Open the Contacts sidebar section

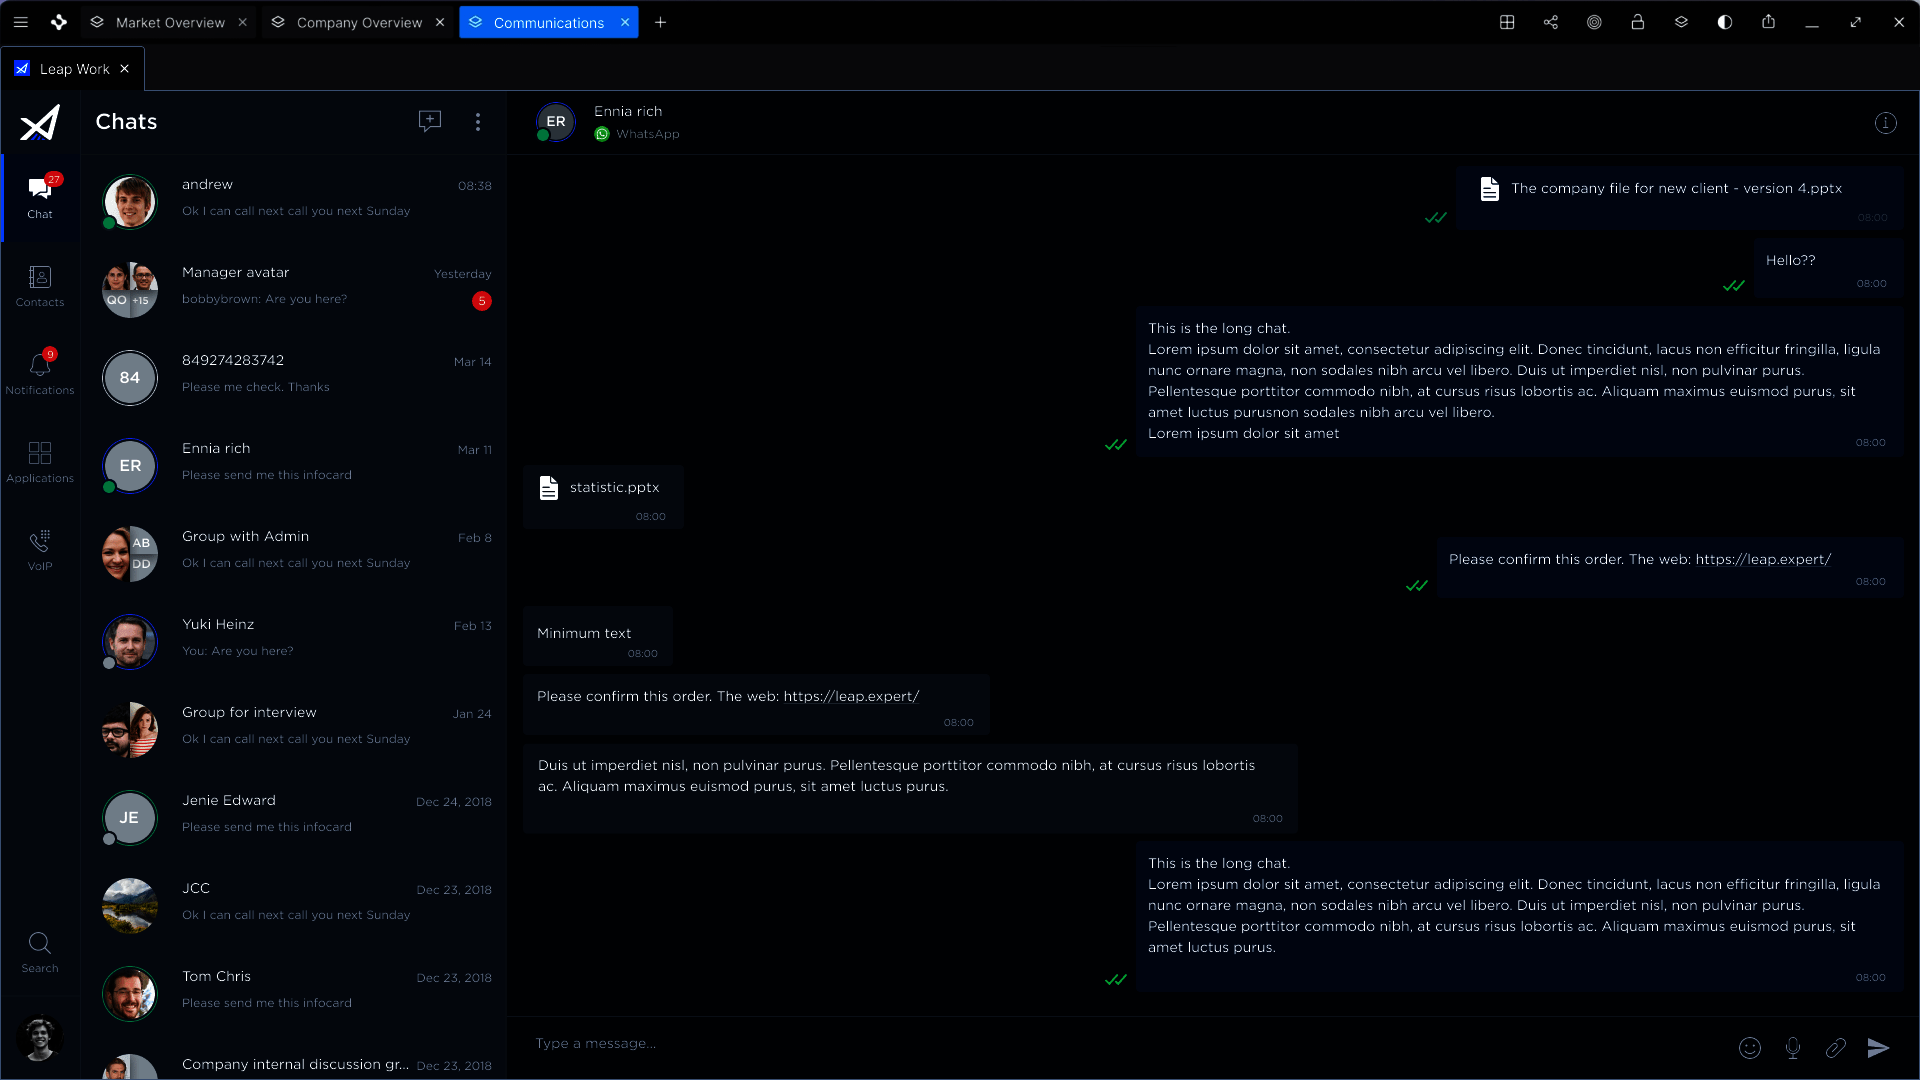[x=40, y=286]
